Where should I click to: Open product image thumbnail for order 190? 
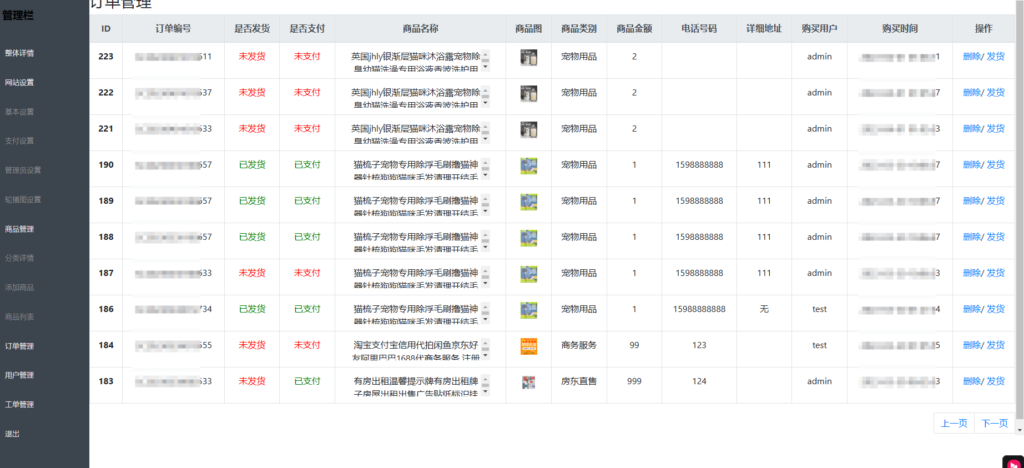pos(528,165)
